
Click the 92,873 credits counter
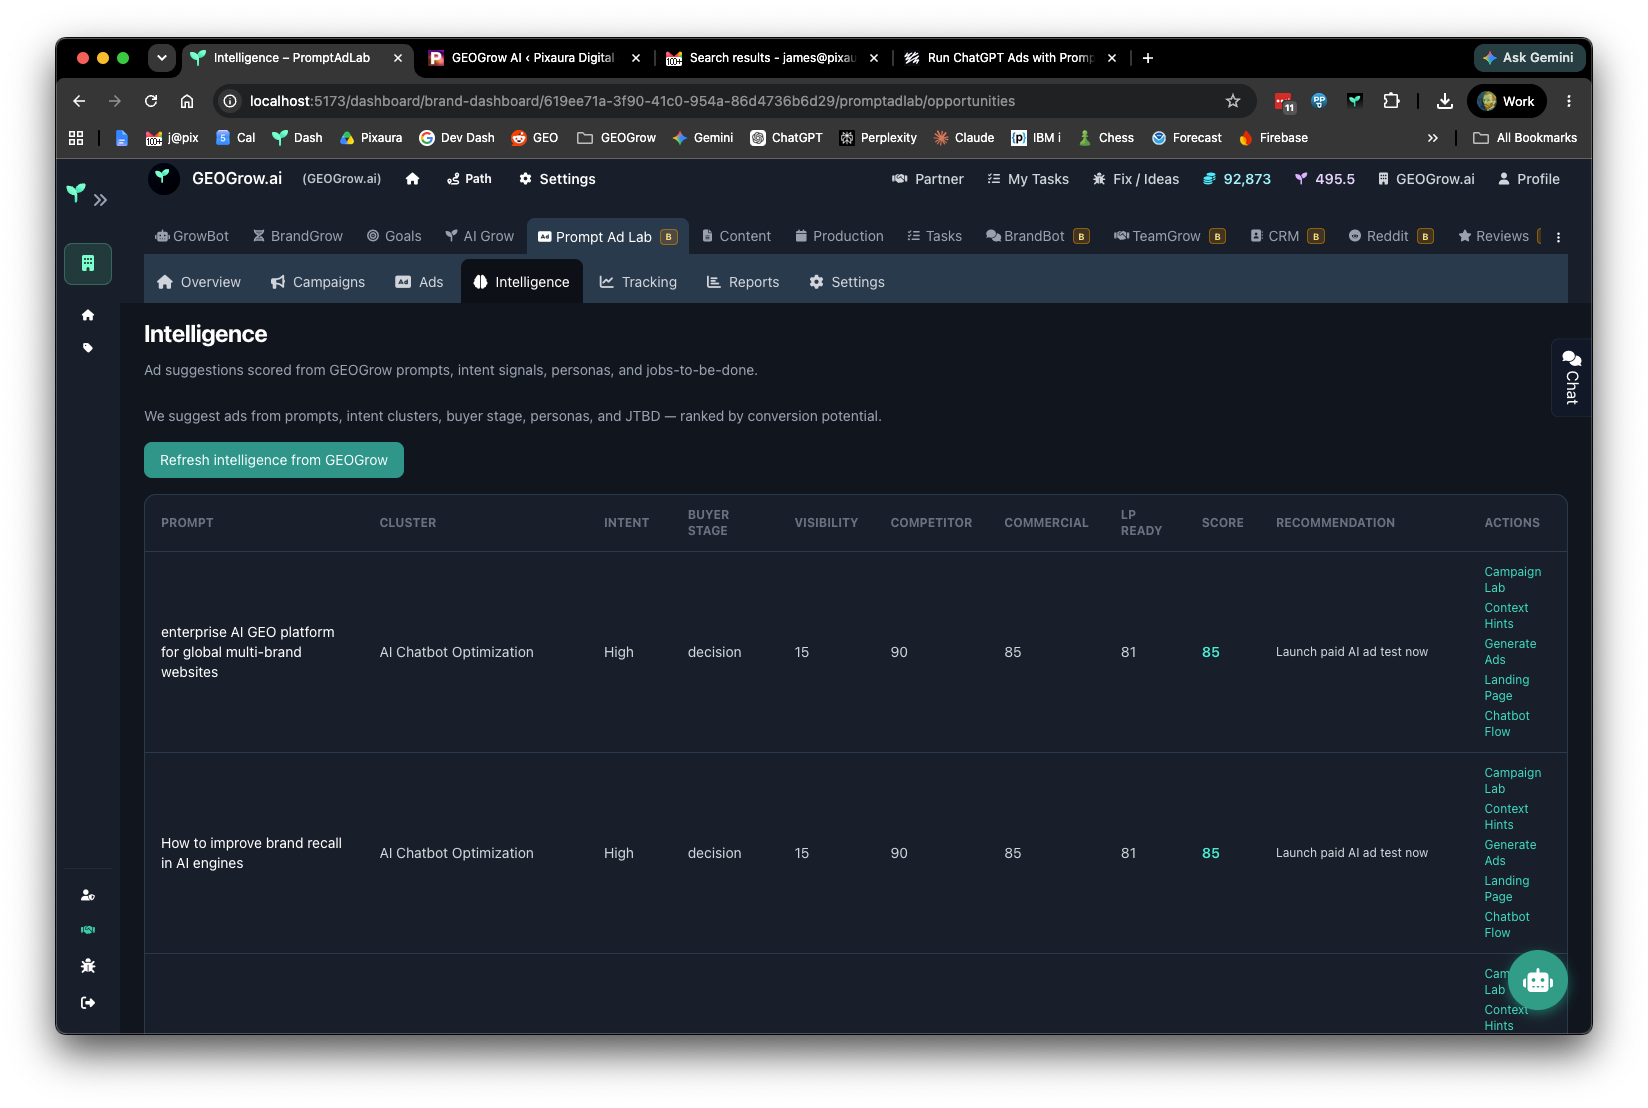pyautogui.click(x=1237, y=179)
